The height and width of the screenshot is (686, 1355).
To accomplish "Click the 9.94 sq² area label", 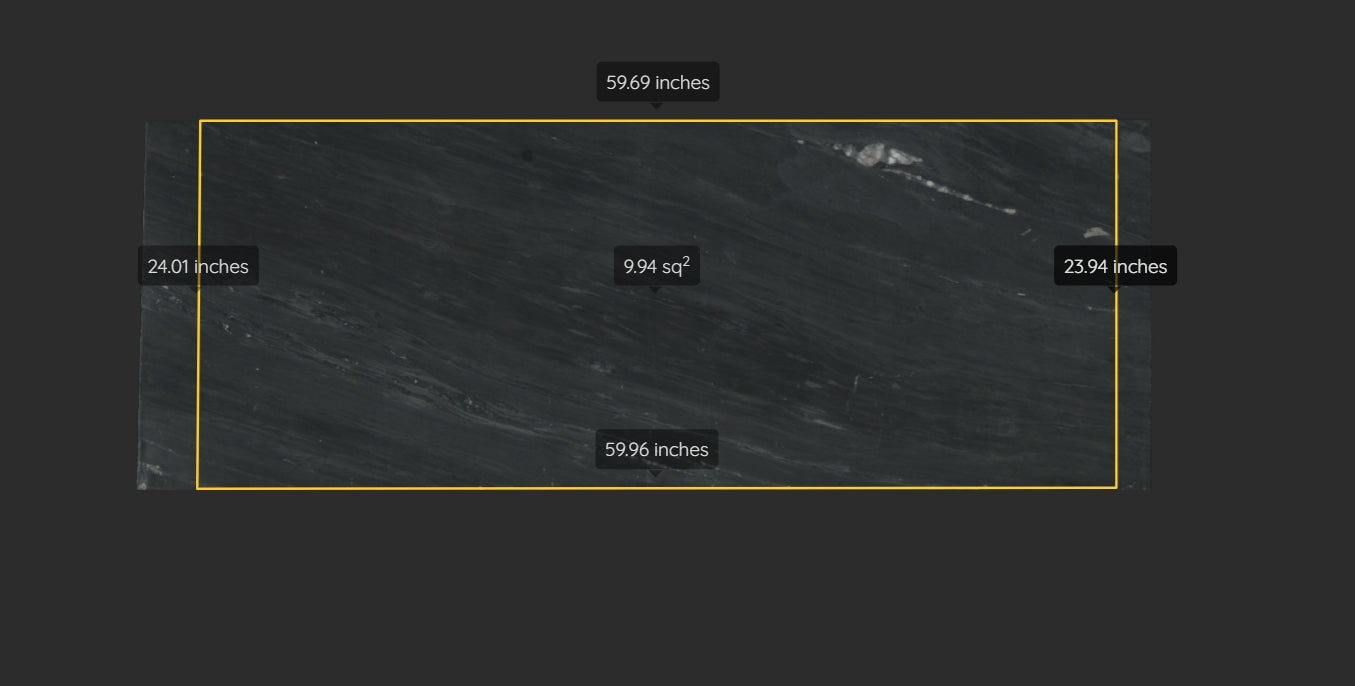I will tap(656, 266).
